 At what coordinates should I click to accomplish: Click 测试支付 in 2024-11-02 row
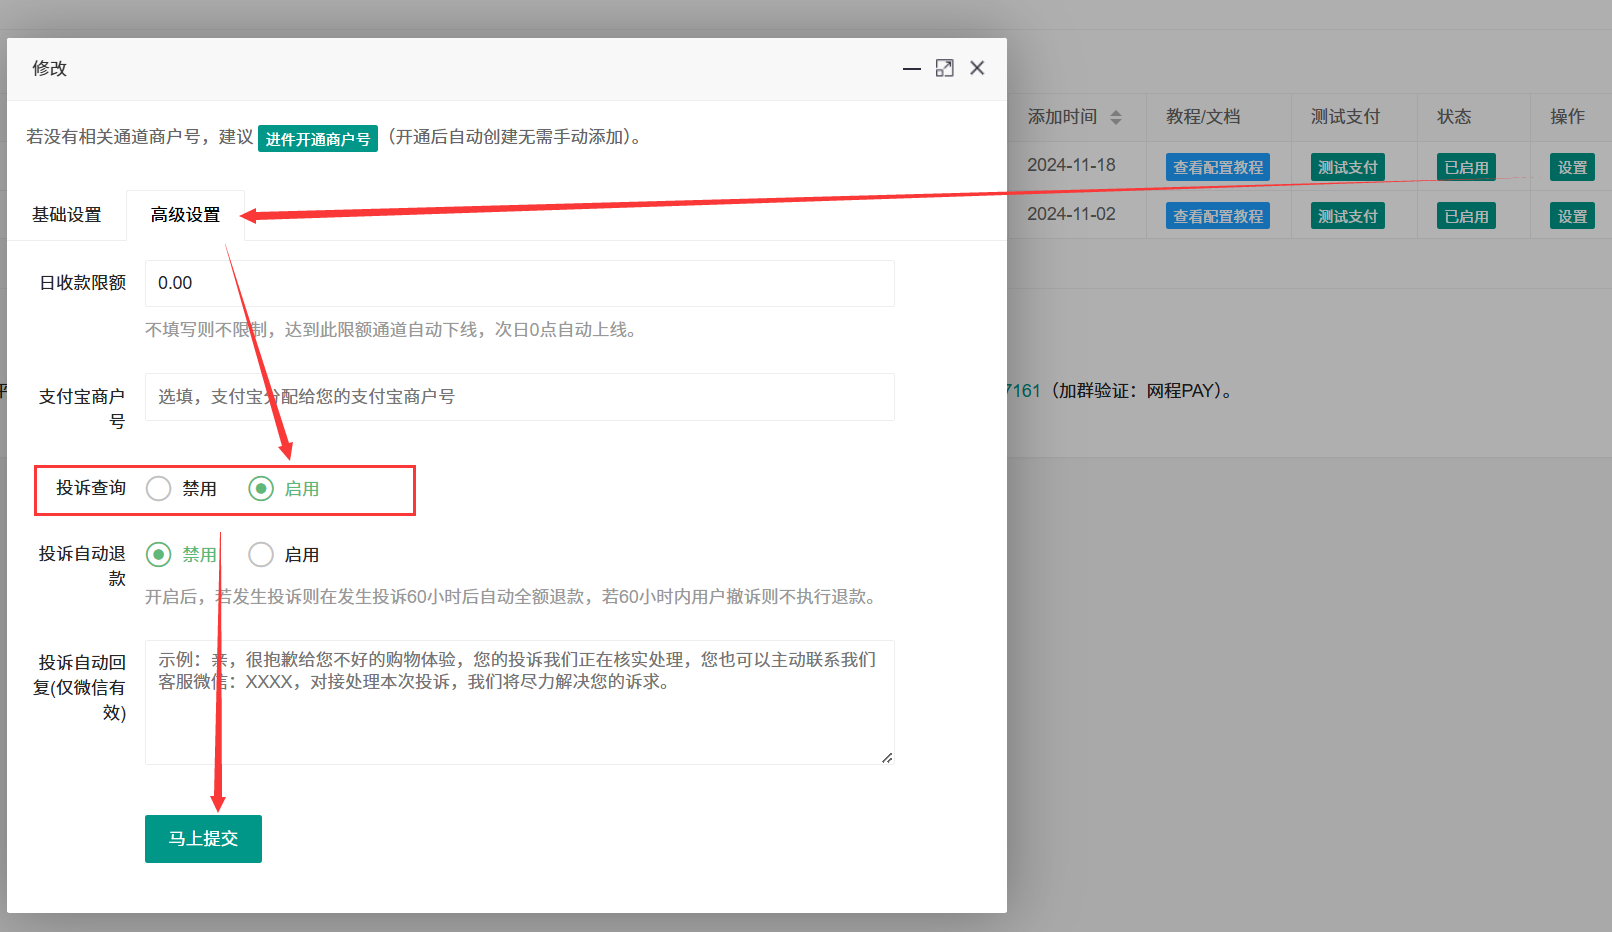[x=1347, y=217]
